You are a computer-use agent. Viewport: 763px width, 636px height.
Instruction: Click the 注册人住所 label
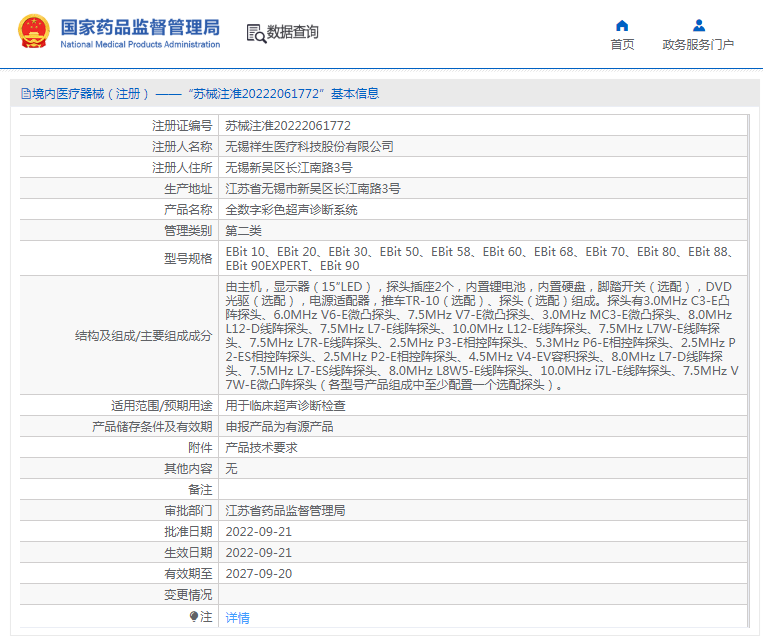[x=182, y=168]
